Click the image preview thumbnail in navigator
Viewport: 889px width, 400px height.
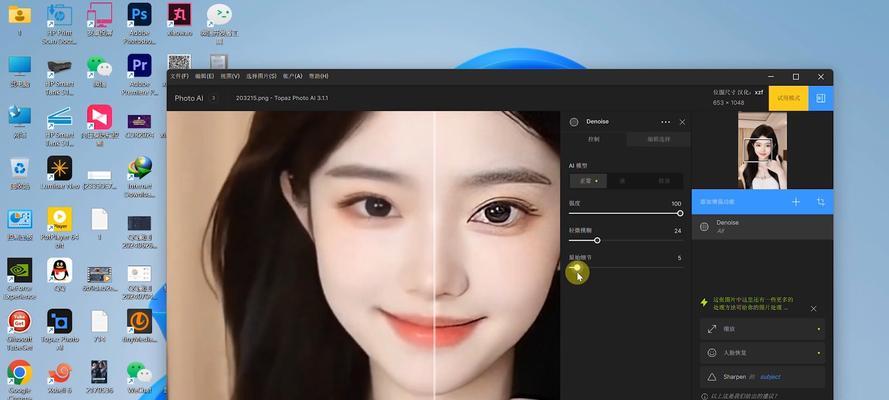pos(762,150)
